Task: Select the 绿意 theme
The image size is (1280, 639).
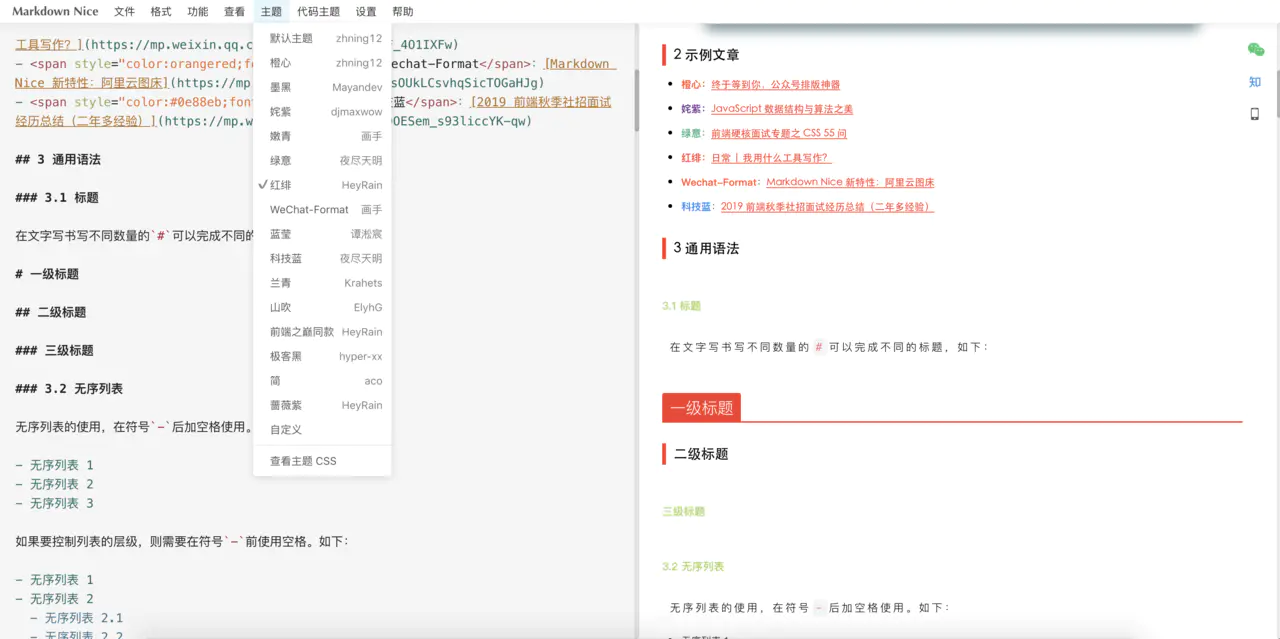Action: point(322,161)
